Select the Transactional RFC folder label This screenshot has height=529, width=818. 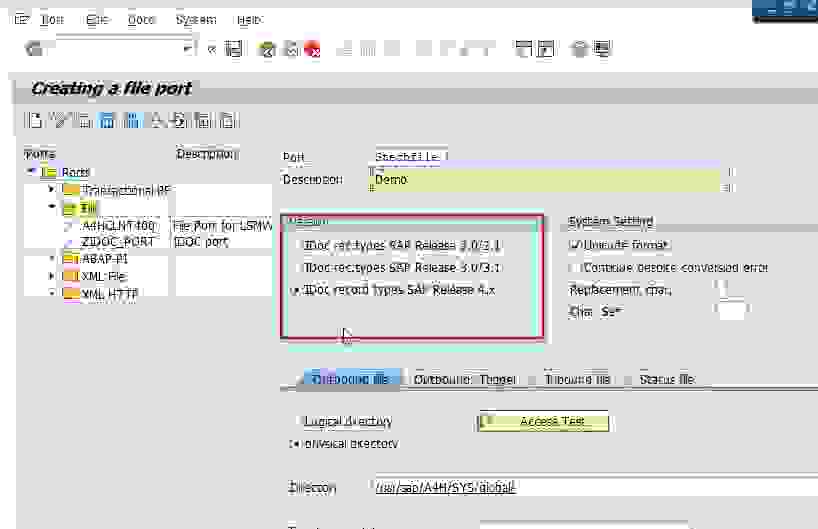[x=126, y=190]
